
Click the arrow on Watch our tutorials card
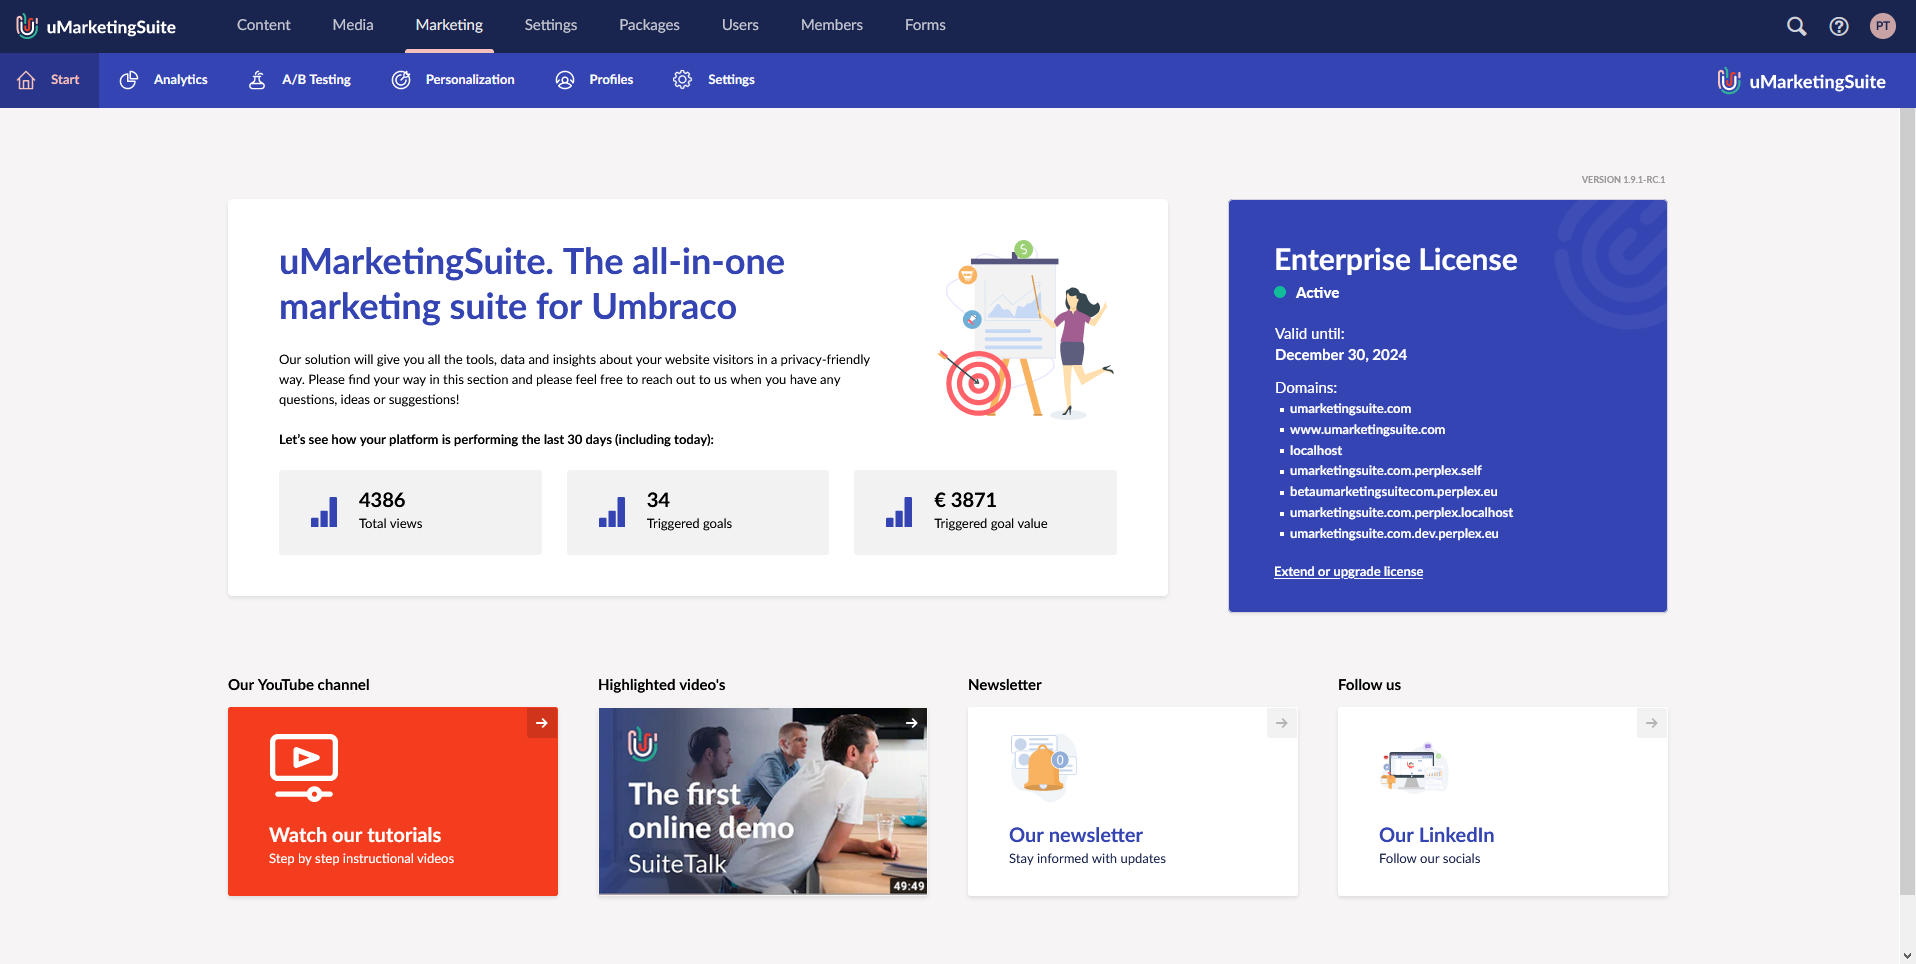(542, 723)
